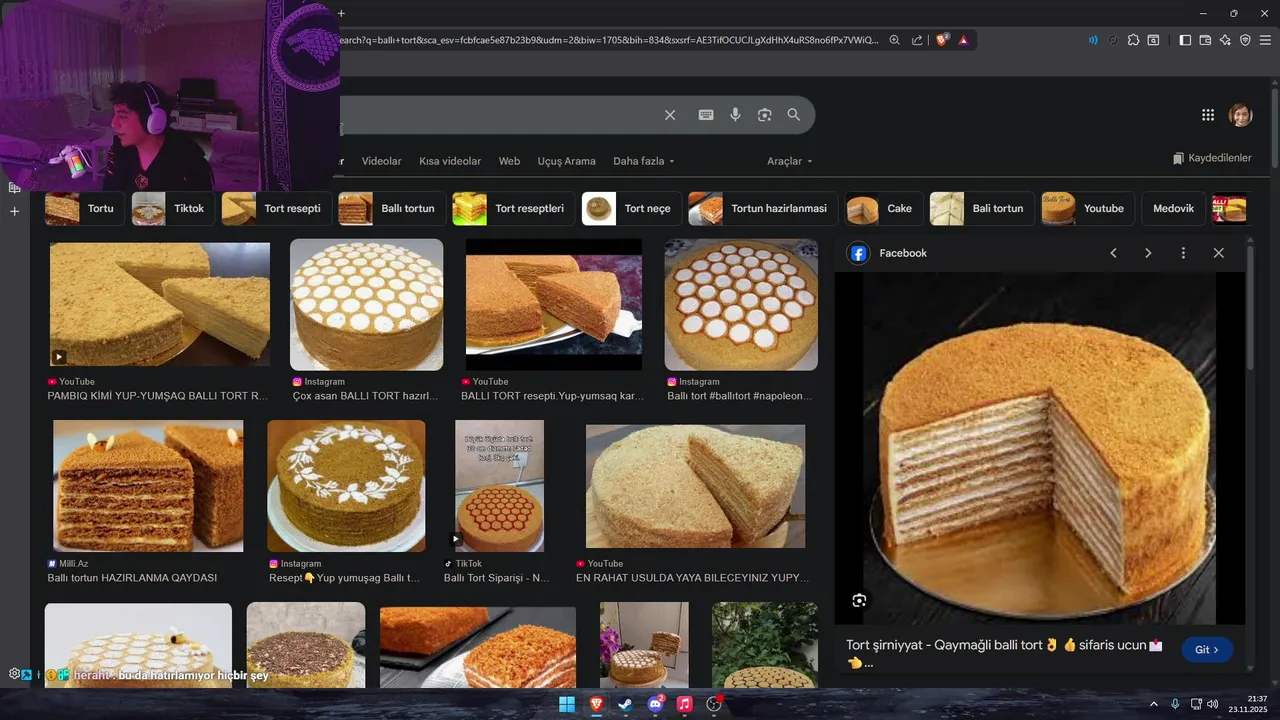This screenshot has height=720, width=1280.
Task: Select the Tortu suggestion chip
Action: [x=85, y=208]
